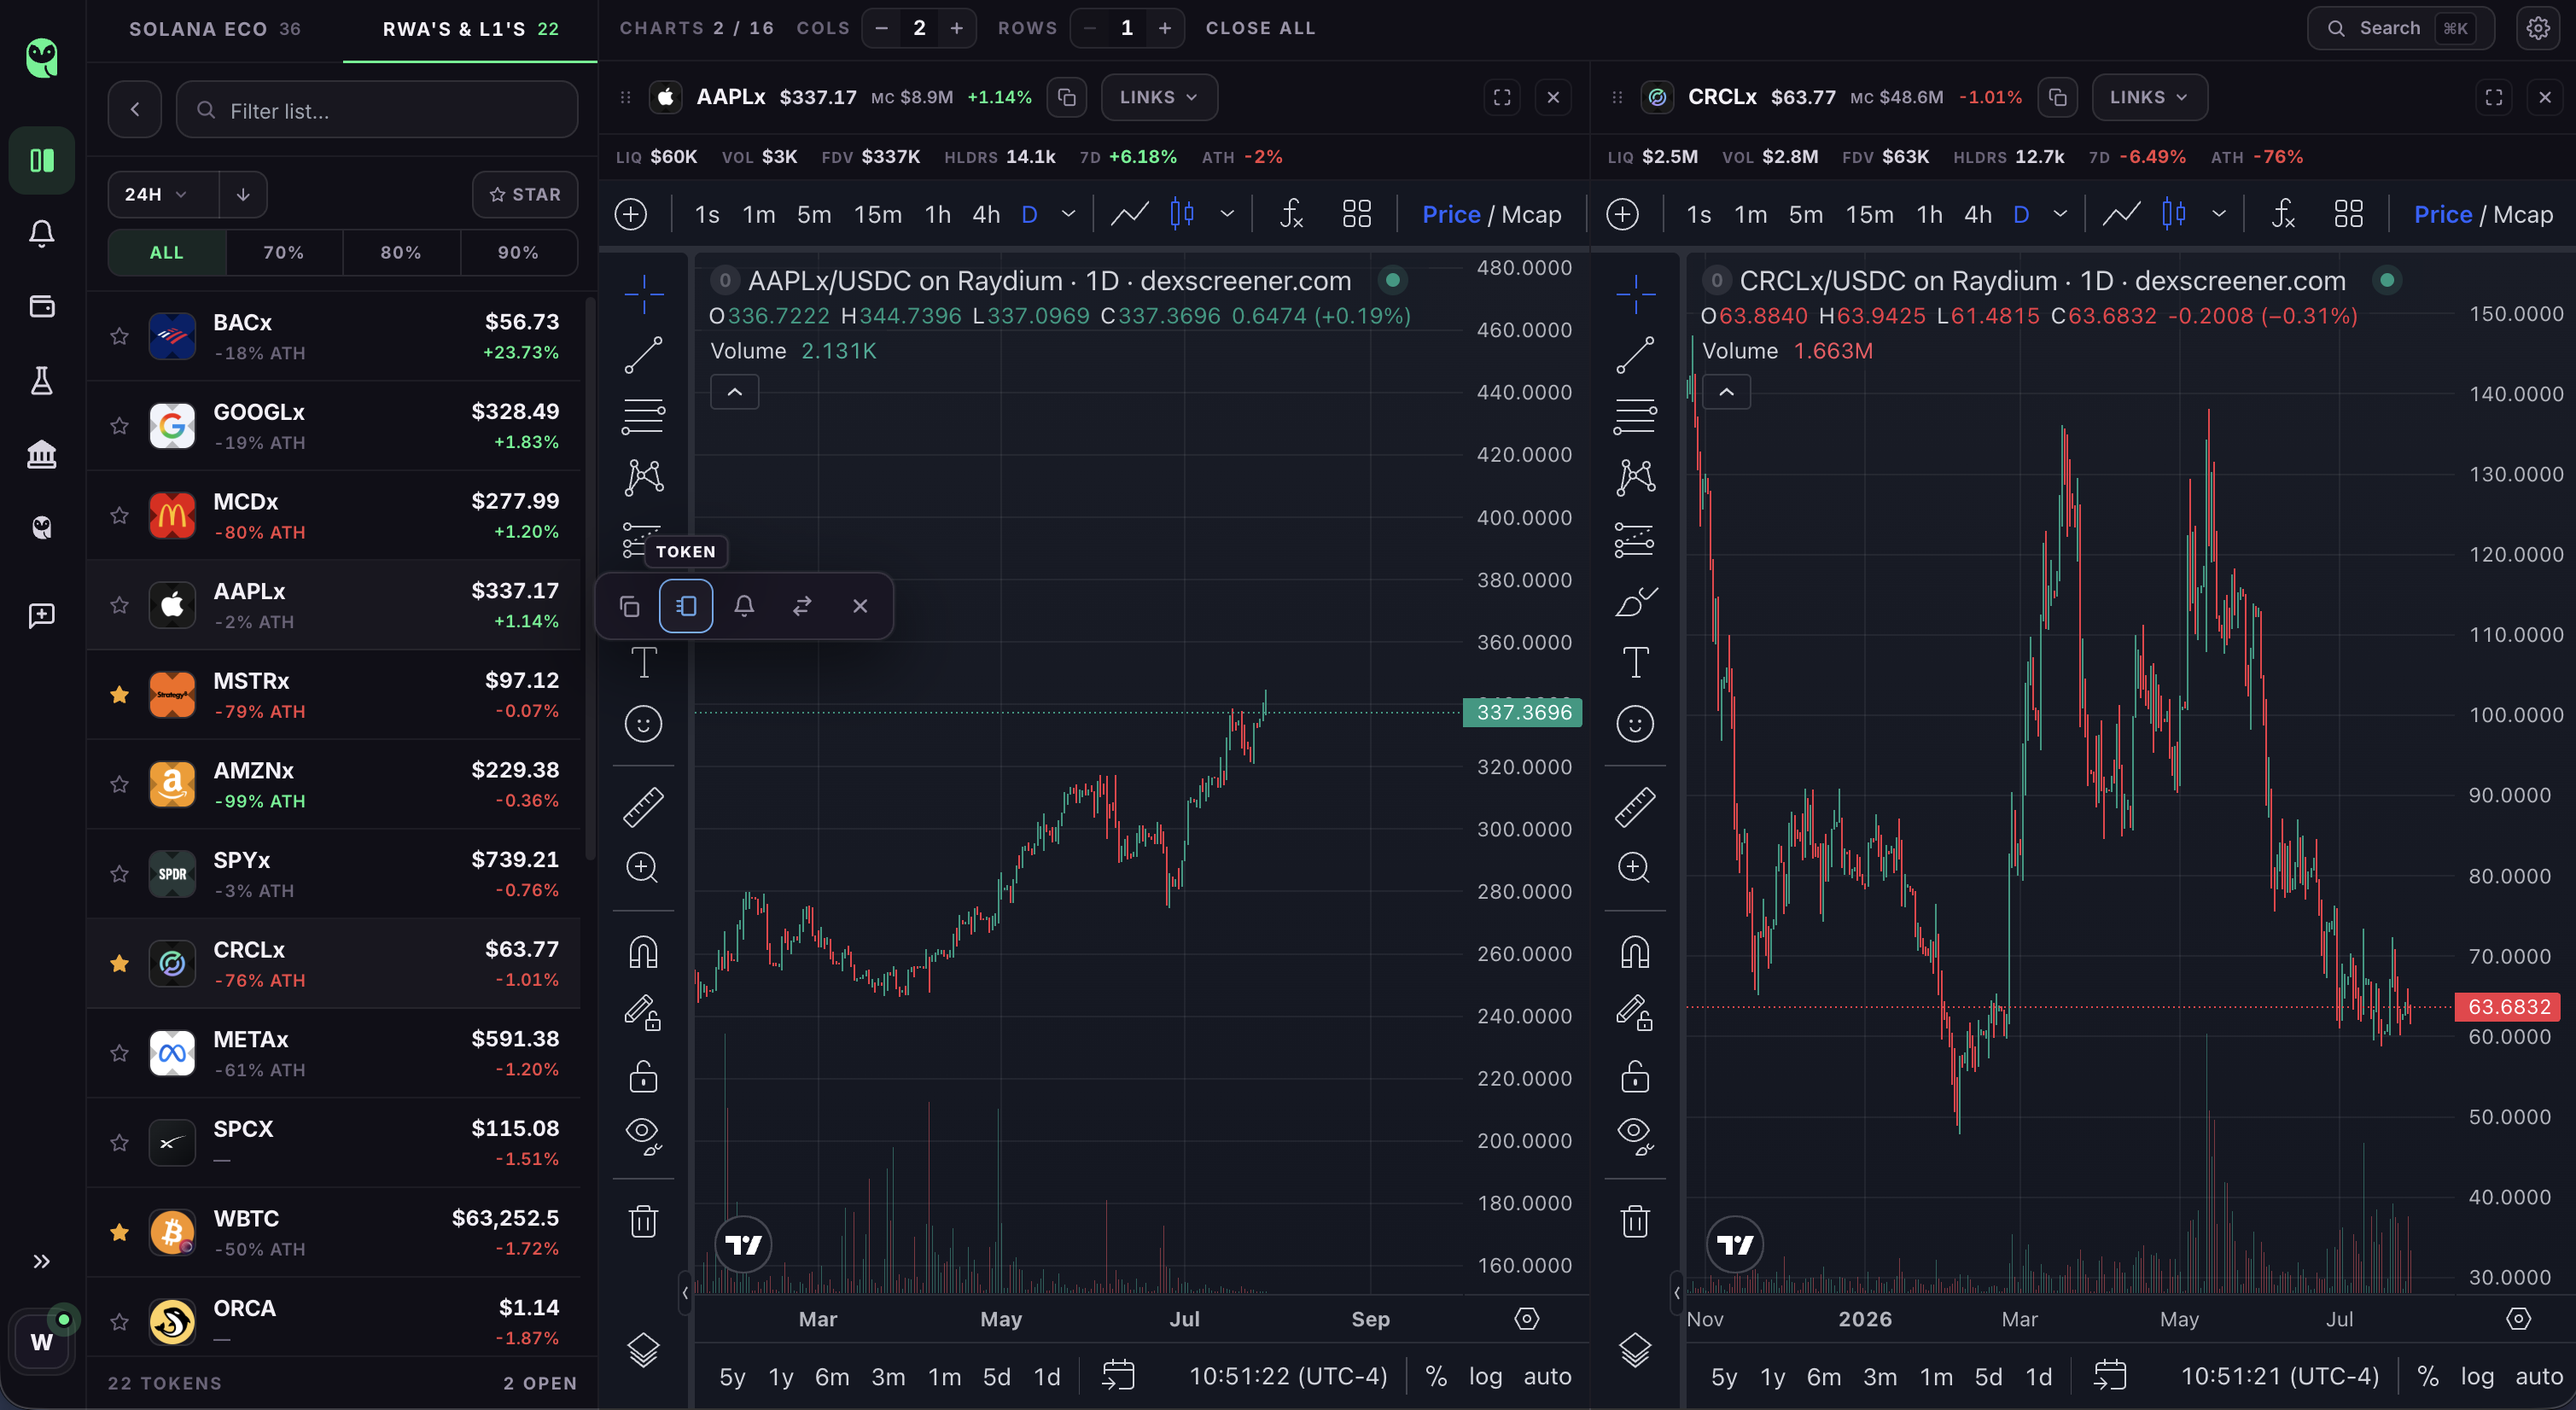The width and height of the screenshot is (2576, 1410).
Task: Delete drawings with trash icon on CRCLx chart
Action: click(1635, 1221)
